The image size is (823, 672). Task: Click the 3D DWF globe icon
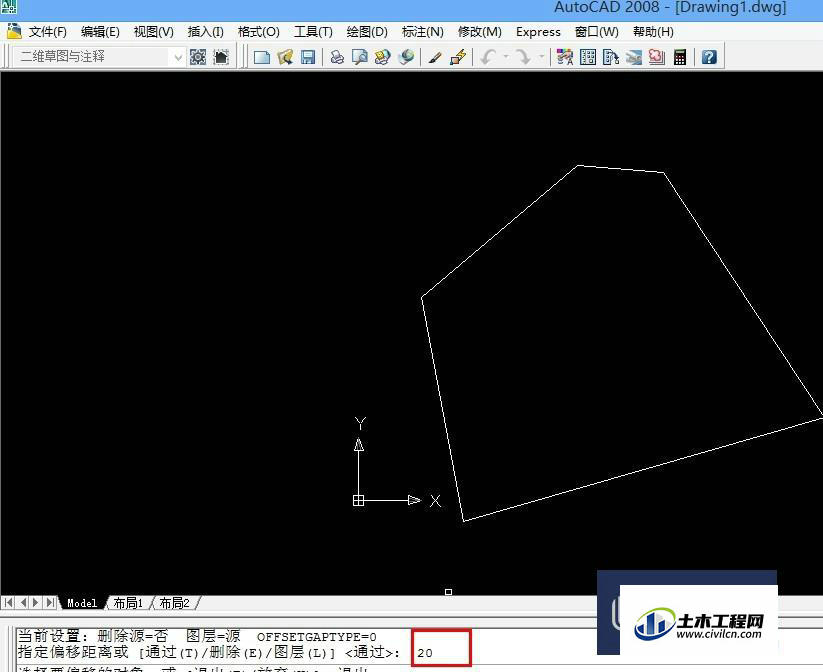click(406, 57)
